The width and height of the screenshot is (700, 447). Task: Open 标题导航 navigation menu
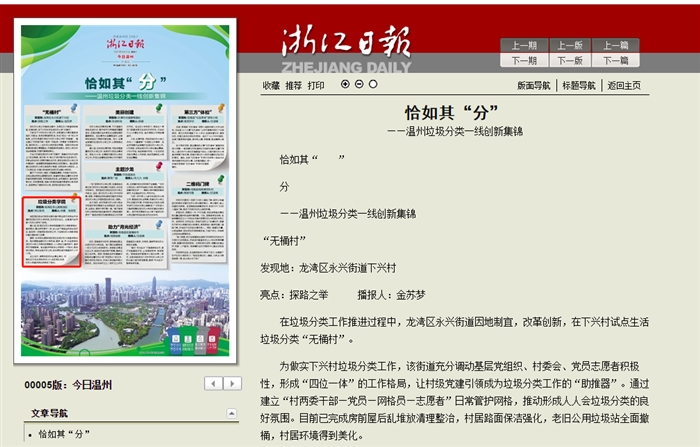click(578, 86)
